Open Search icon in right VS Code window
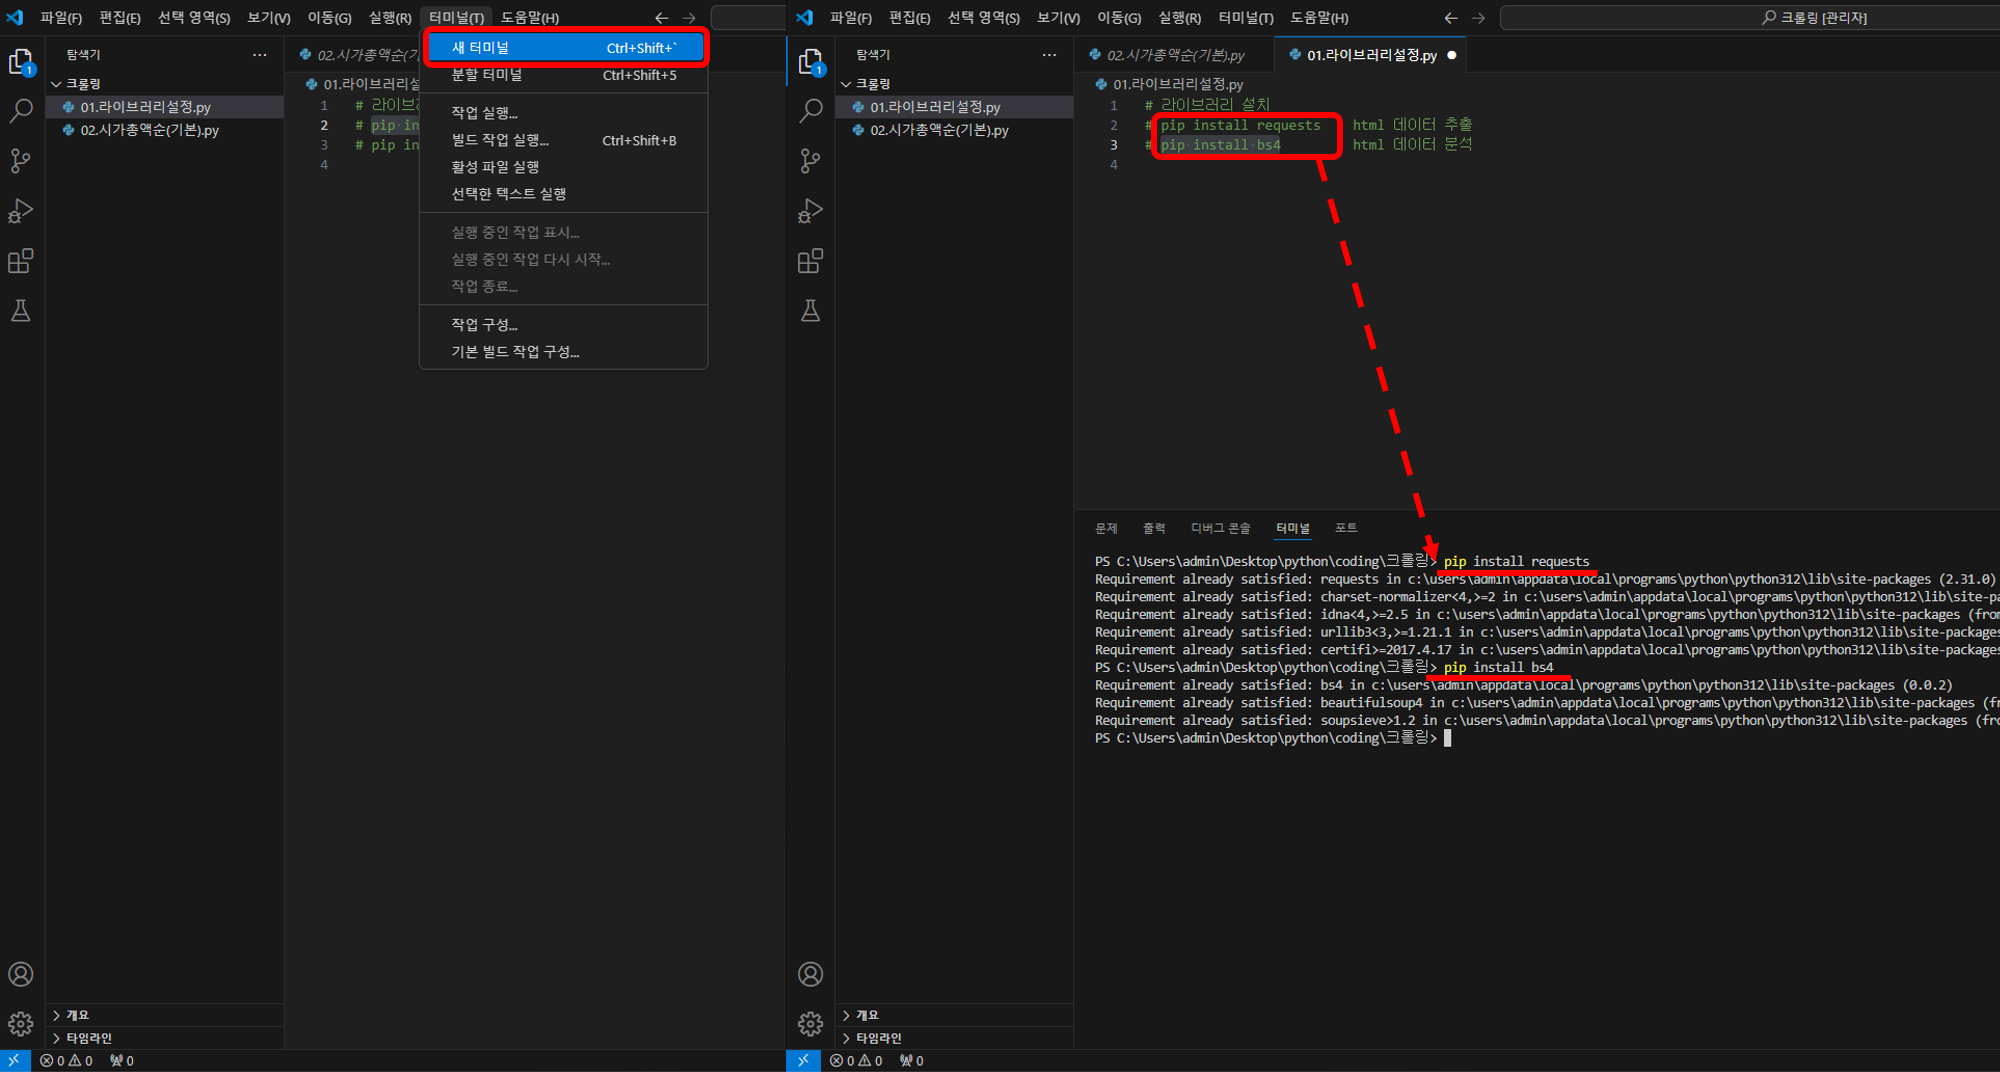The width and height of the screenshot is (2000, 1072). [811, 111]
